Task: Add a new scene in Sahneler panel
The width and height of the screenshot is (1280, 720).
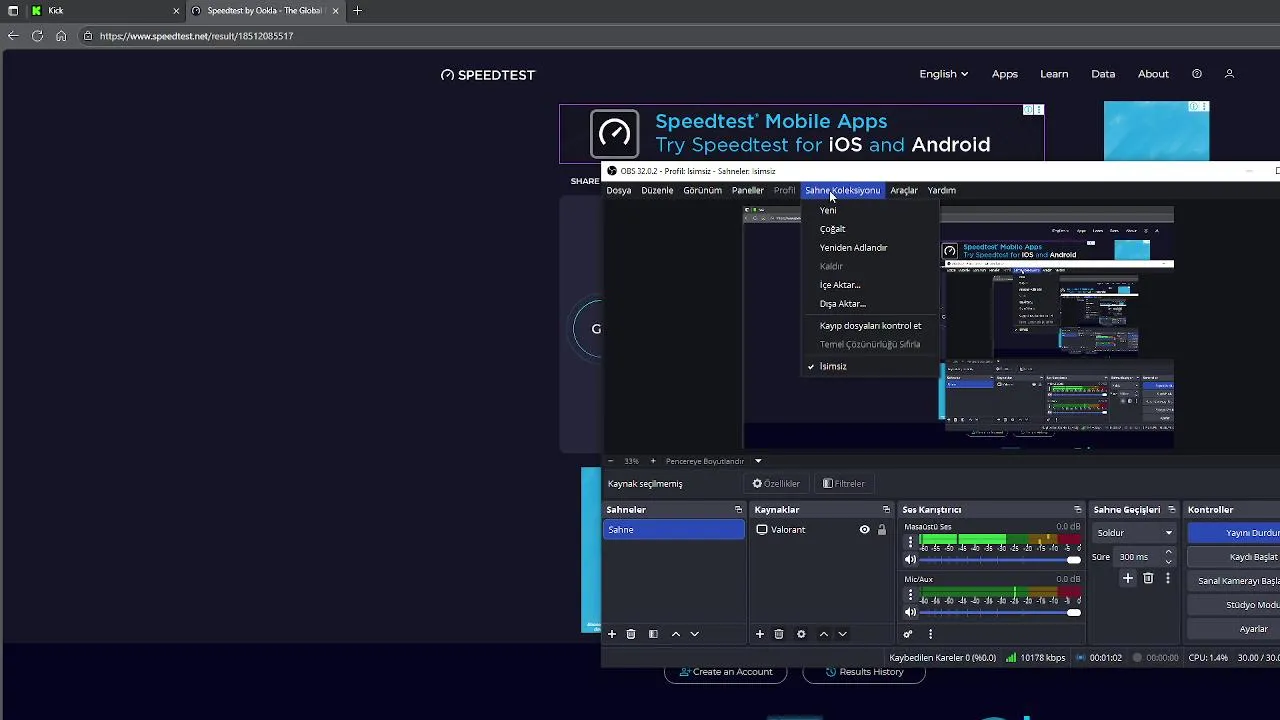Action: tap(612, 634)
